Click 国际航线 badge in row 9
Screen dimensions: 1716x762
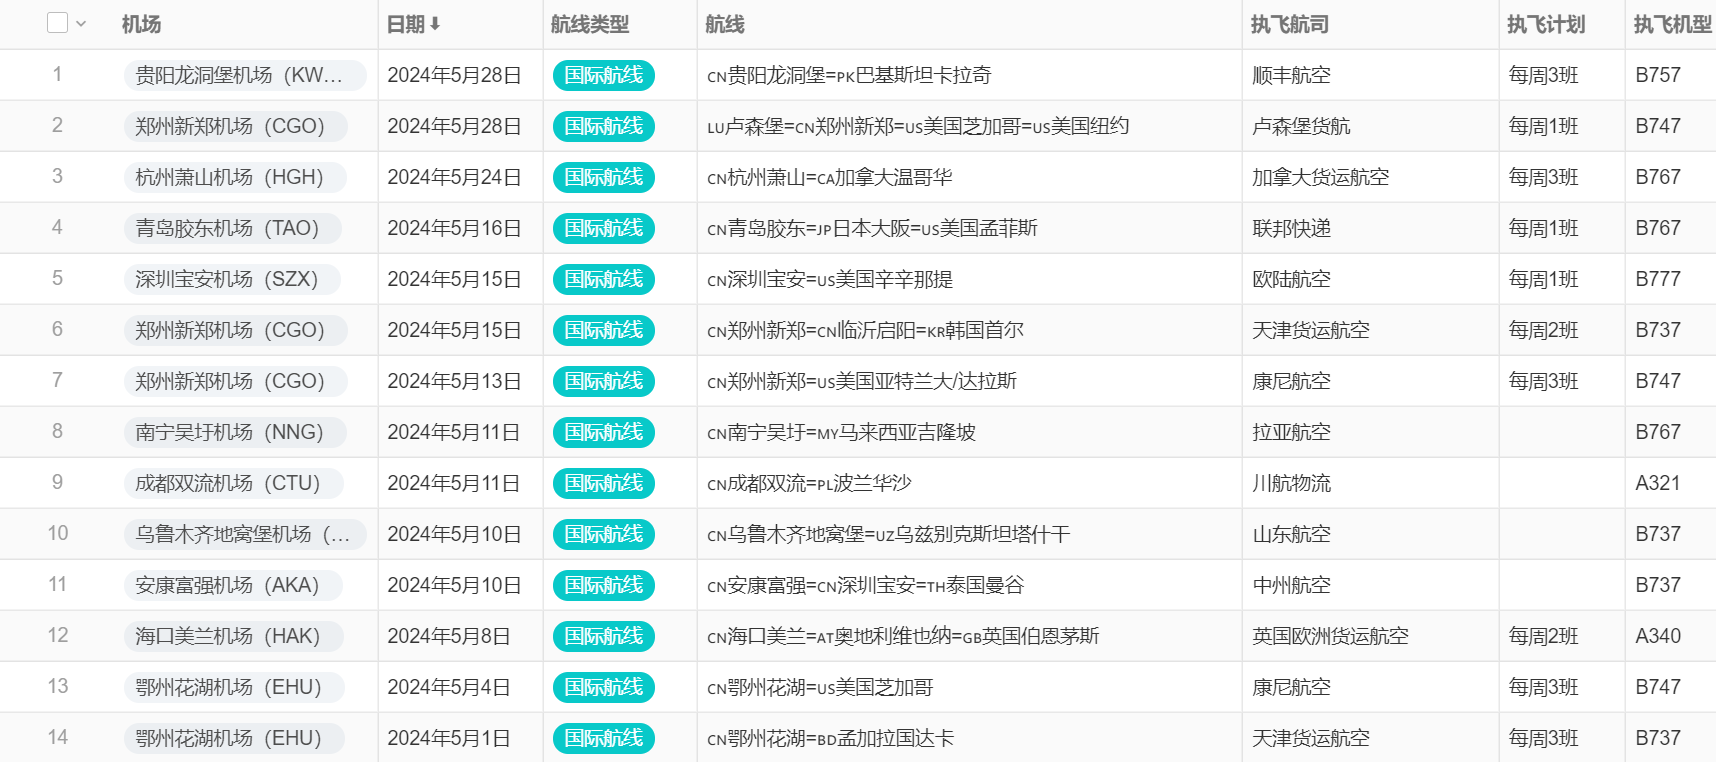(604, 483)
